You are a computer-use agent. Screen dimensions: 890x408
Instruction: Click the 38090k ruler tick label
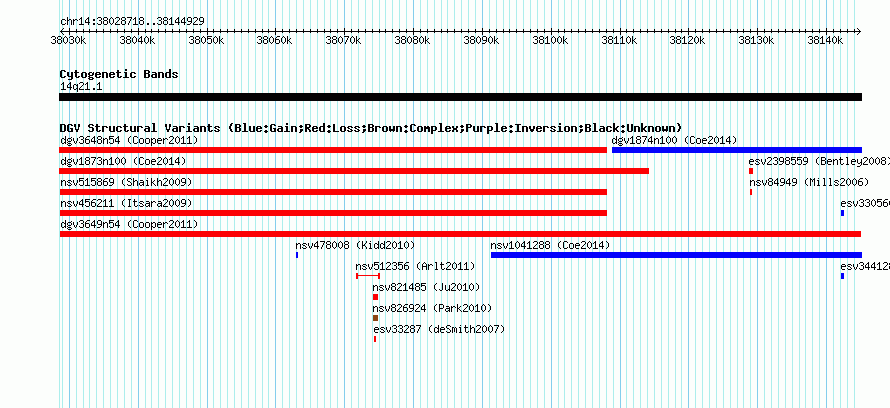point(482,41)
